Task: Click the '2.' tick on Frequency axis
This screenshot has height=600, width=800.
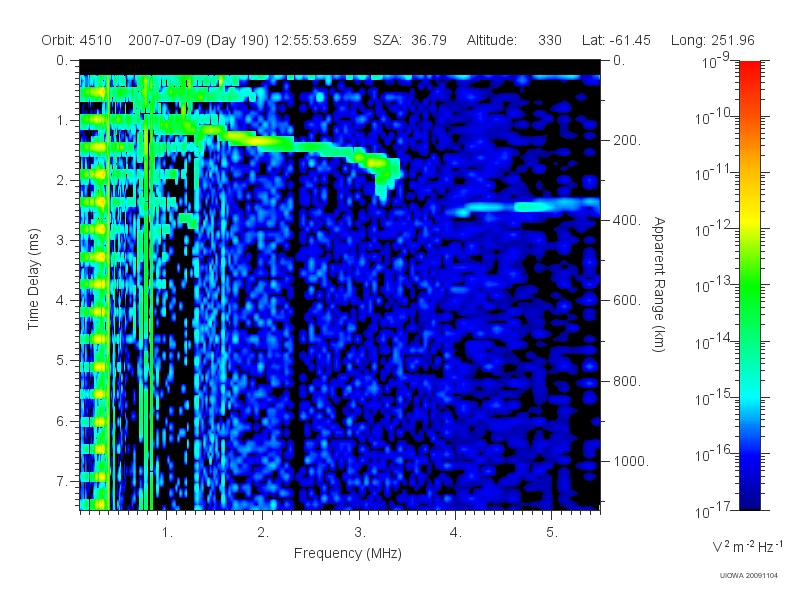Action: pos(263,533)
